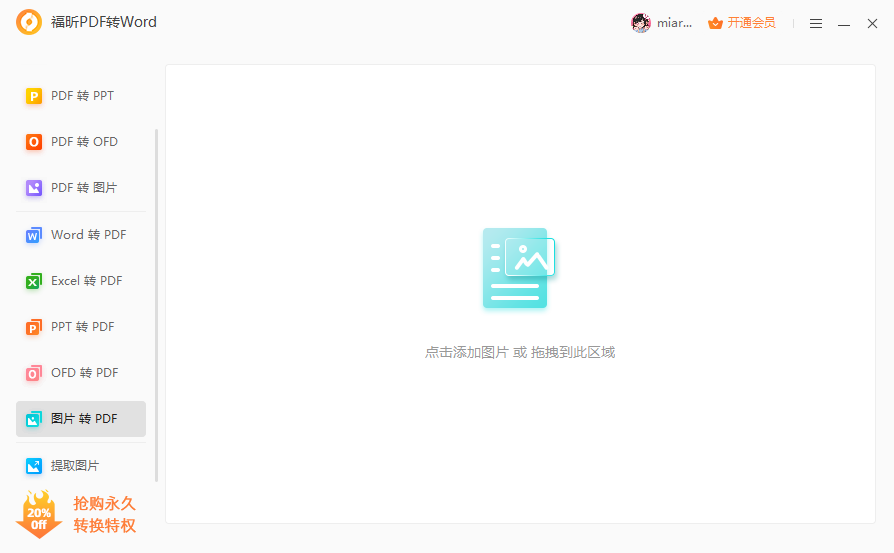Click the 图片 转 PDF teal icon
894x553 pixels.
(x=34, y=419)
